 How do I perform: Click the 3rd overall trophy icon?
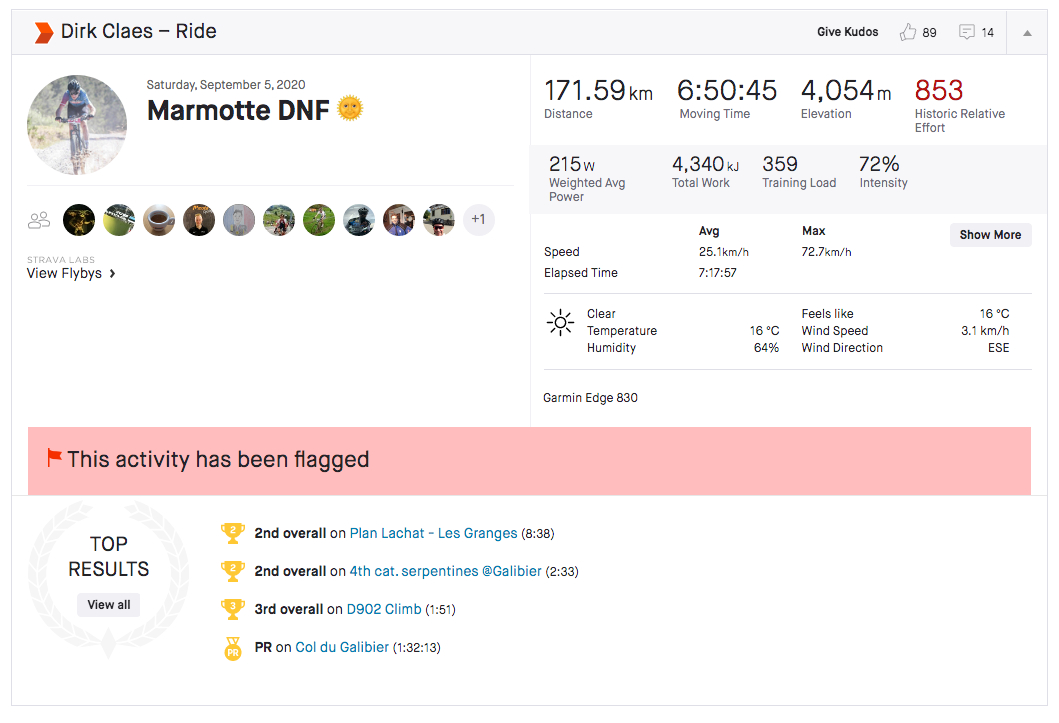[232, 609]
